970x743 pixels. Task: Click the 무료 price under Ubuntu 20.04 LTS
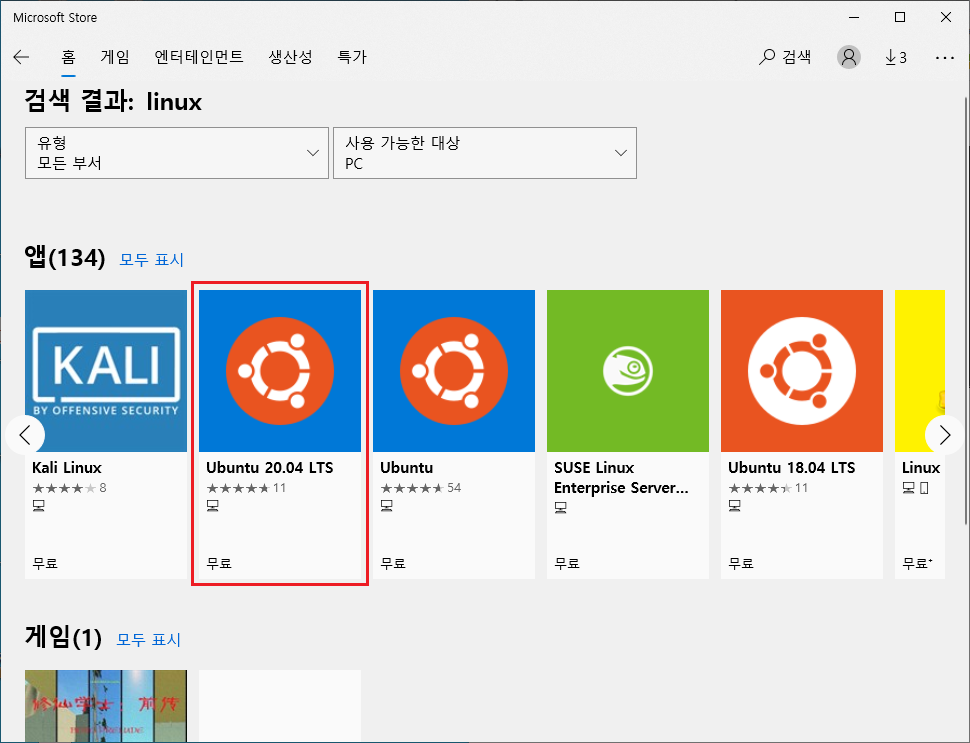click(x=219, y=563)
